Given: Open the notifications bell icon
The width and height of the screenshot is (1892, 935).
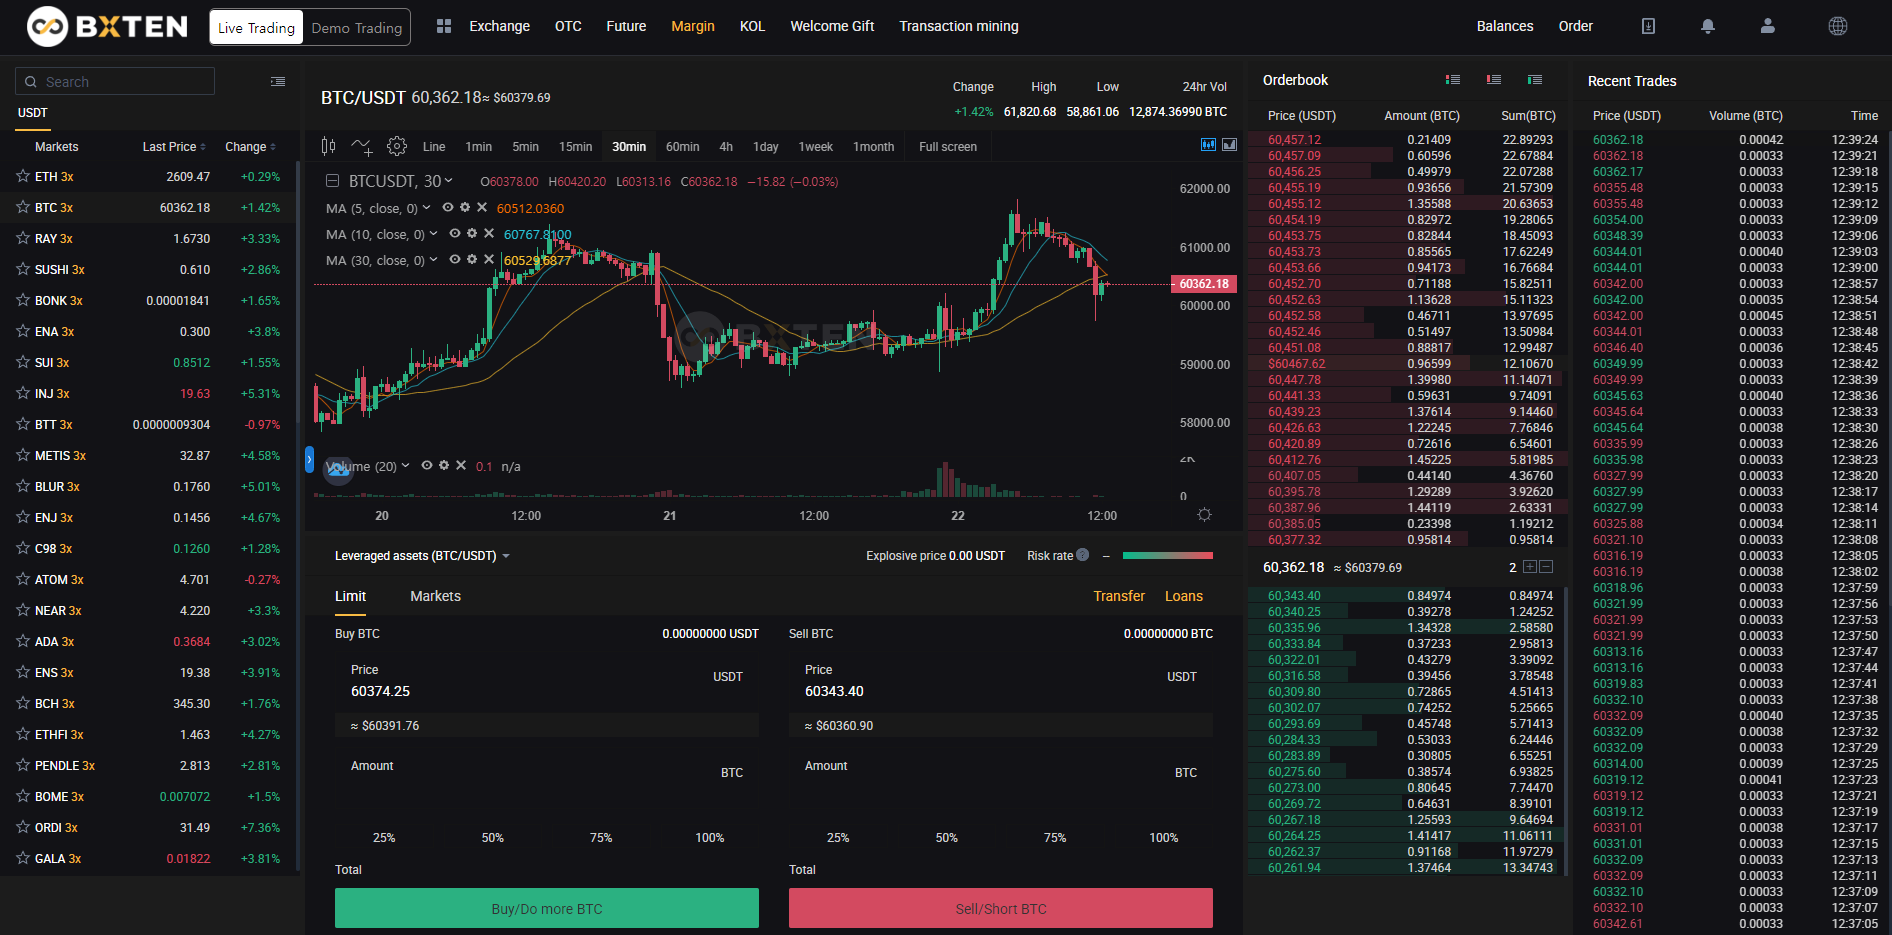Looking at the screenshot, I should tap(1707, 26).
